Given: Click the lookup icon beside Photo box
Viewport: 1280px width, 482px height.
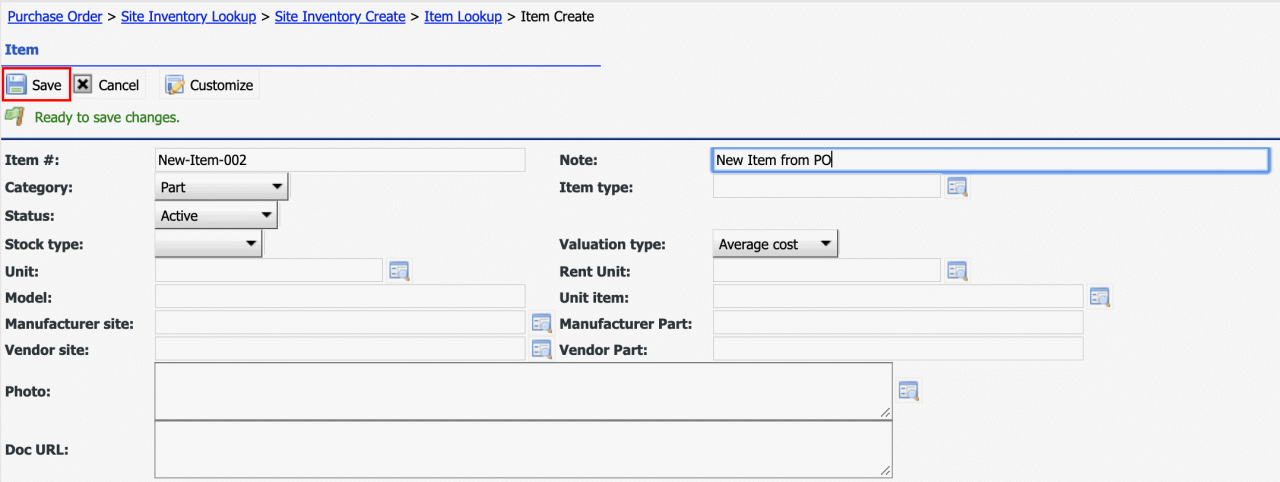Looking at the screenshot, I should point(908,391).
